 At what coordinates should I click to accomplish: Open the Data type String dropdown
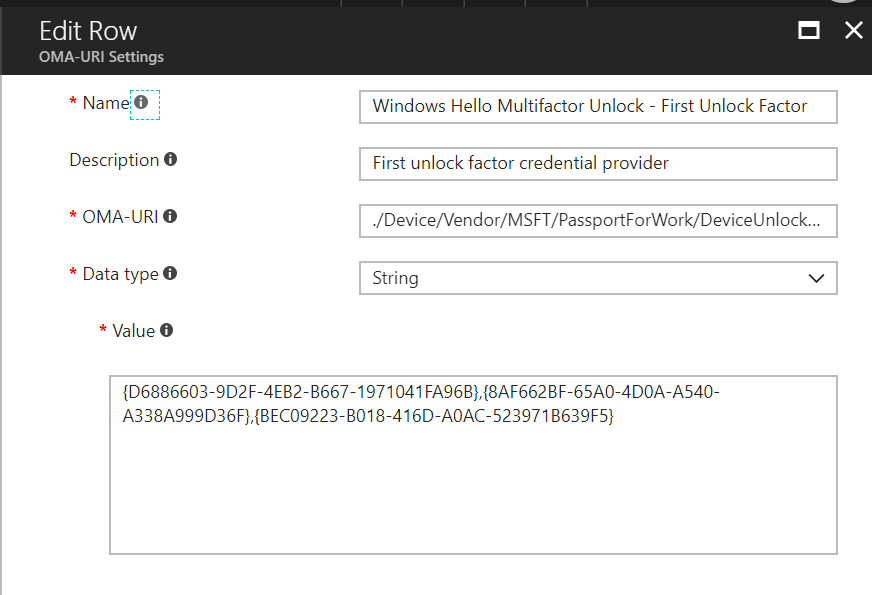click(597, 278)
